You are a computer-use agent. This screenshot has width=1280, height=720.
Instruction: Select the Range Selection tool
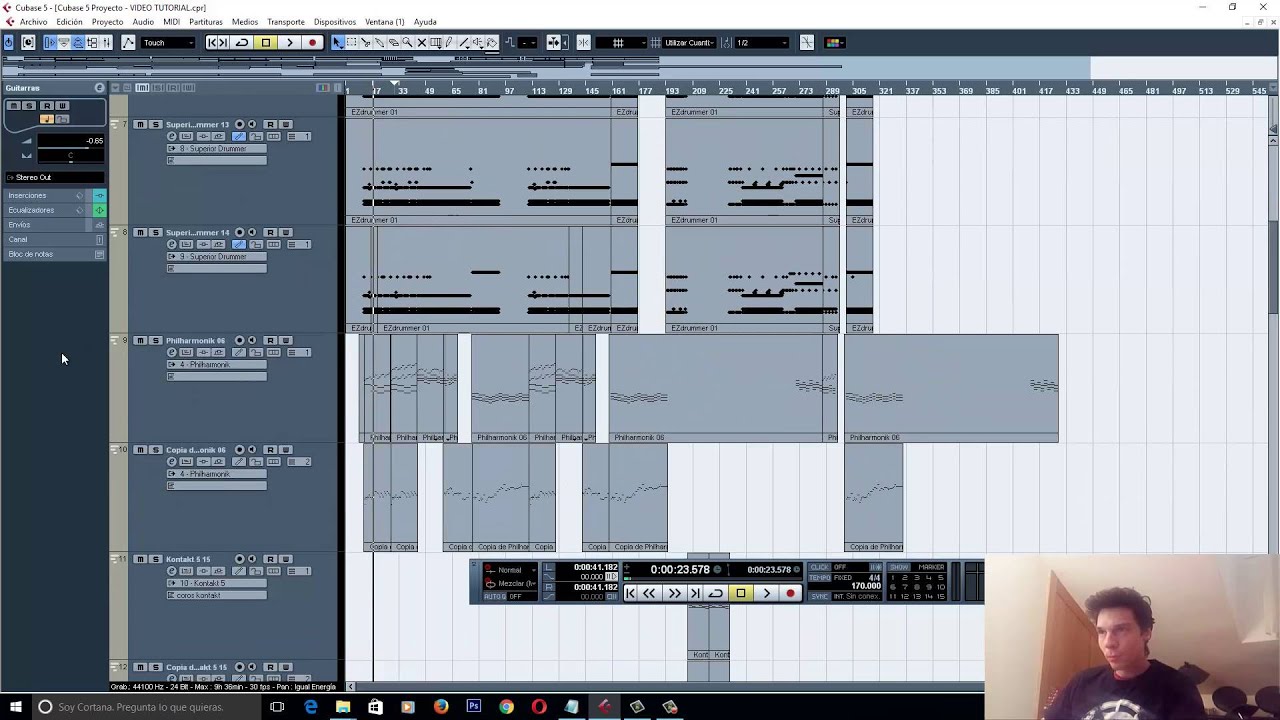tap(351, 42)
